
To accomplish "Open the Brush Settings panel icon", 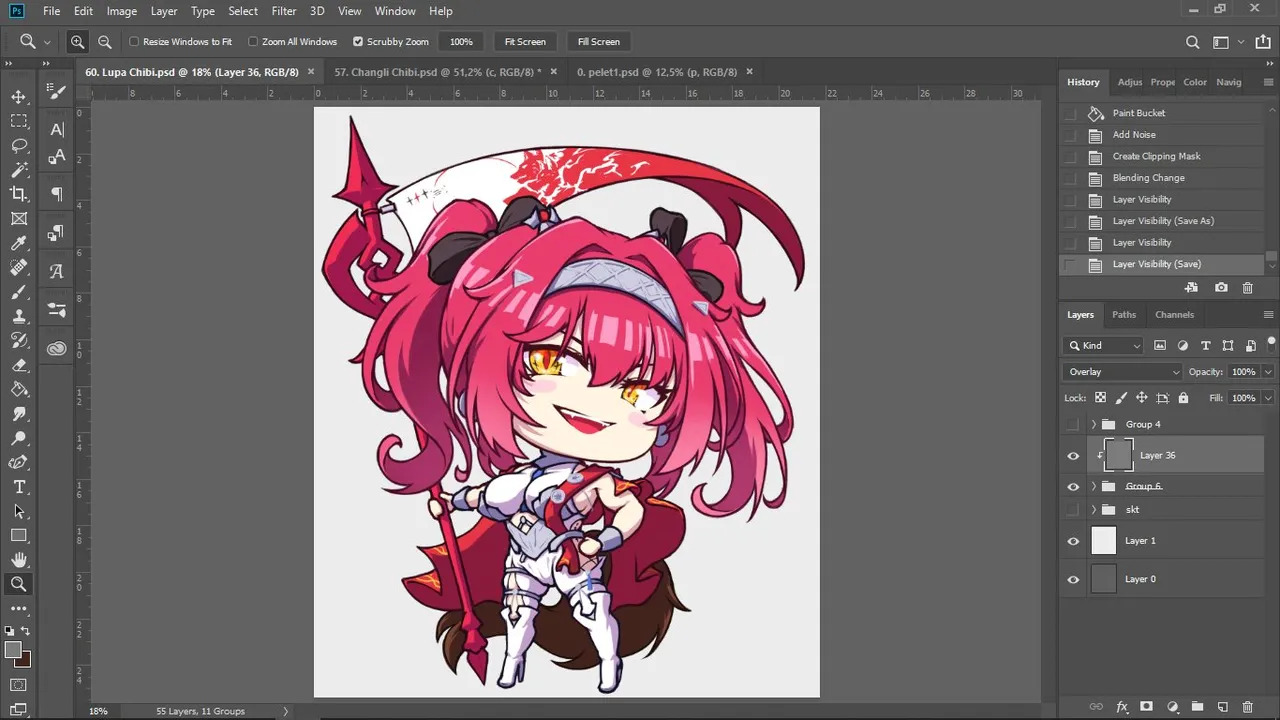I will click(x=57, y=92).
